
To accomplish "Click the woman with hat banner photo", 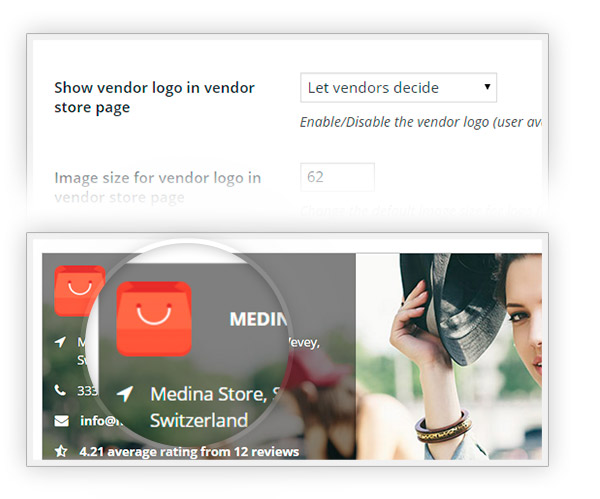I will point(448,356).
